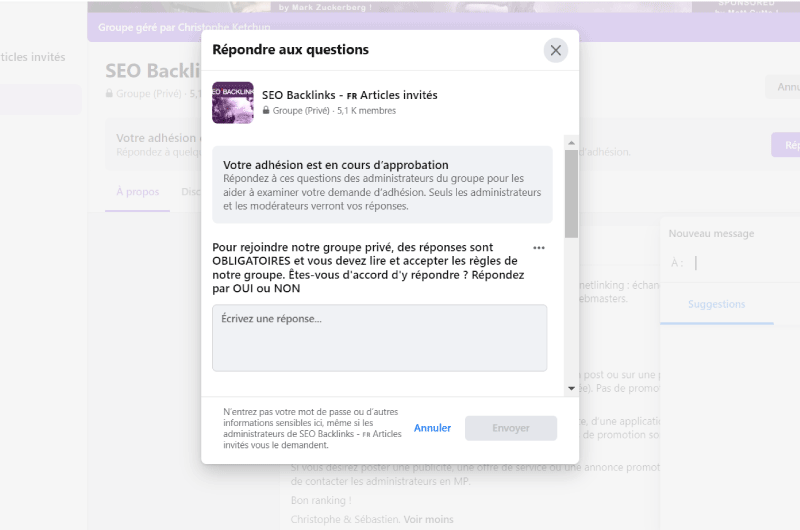Click the Répondre aux questions dialog title

[290, 49]
